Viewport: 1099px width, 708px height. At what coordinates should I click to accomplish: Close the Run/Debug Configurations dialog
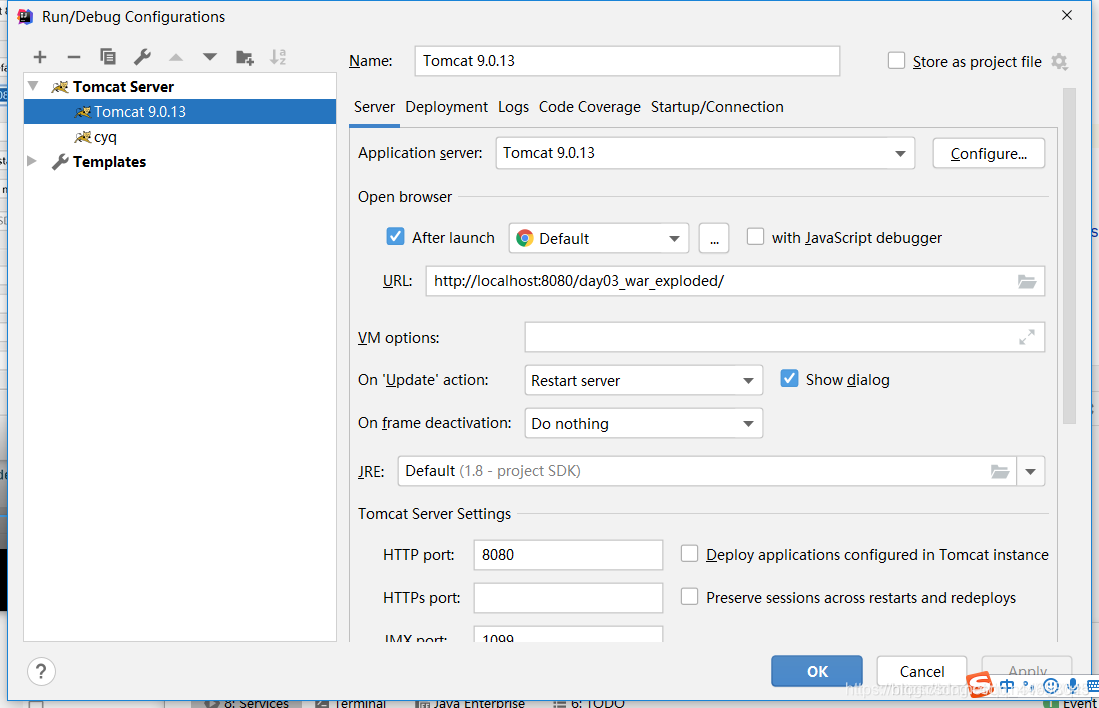pyautogui.click(x=1067, y=15)
